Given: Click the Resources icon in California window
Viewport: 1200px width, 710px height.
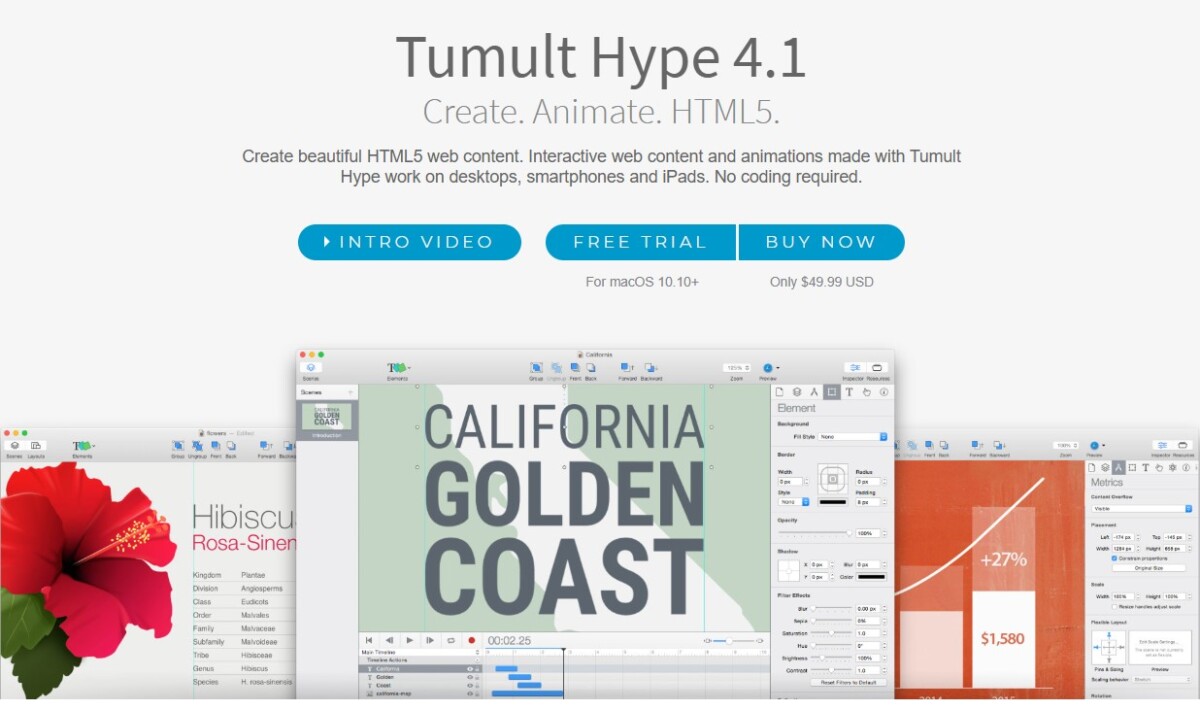Looking at the screenshot, I should point(878,368).
